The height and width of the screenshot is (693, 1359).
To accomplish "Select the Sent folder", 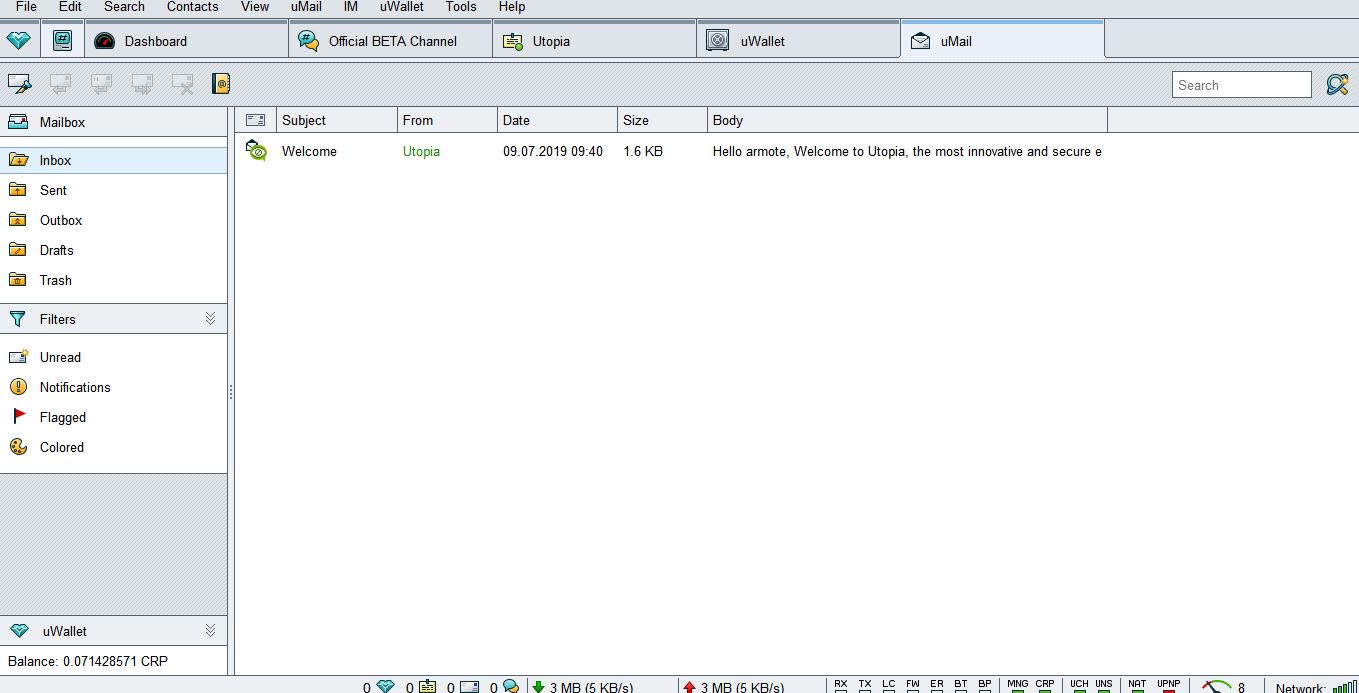I will tap(53, 190).
